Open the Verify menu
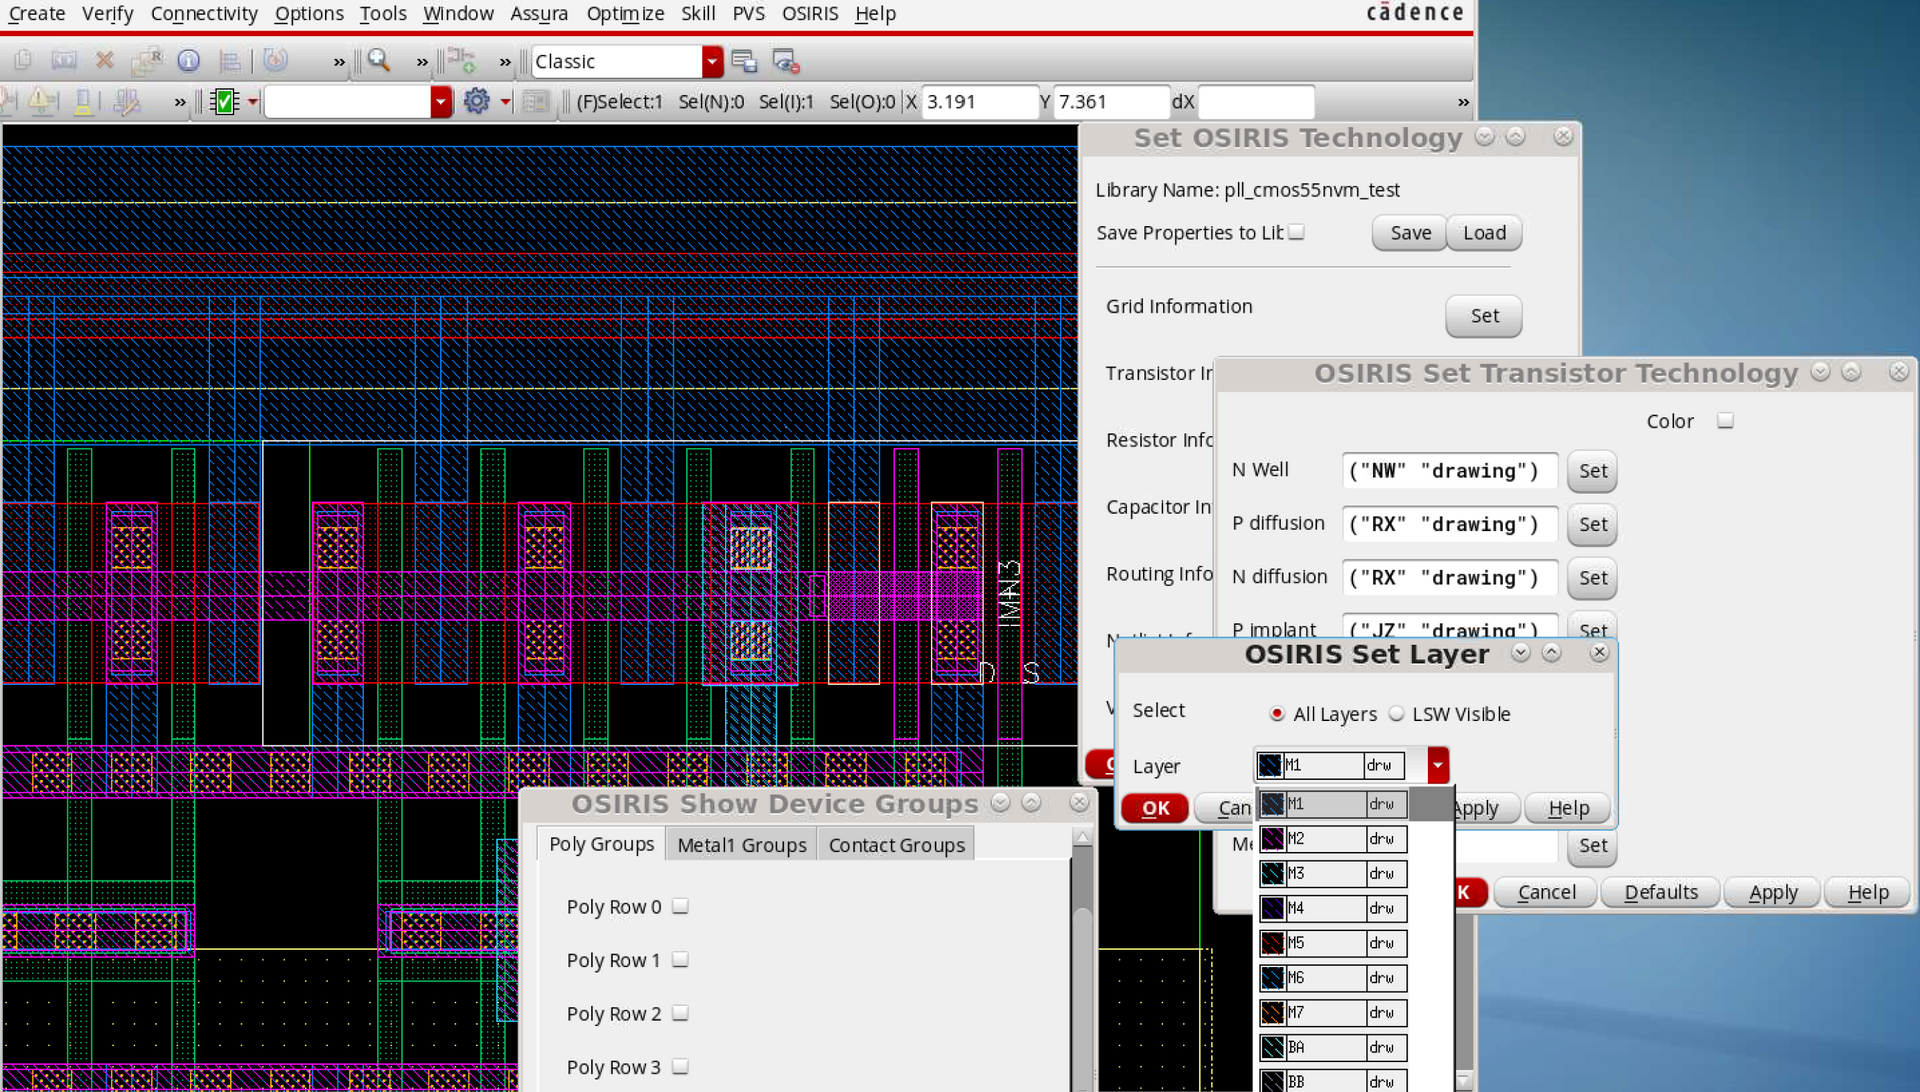The height and width of the screenshot is (1092, 1920). click(x=107, y=14)
